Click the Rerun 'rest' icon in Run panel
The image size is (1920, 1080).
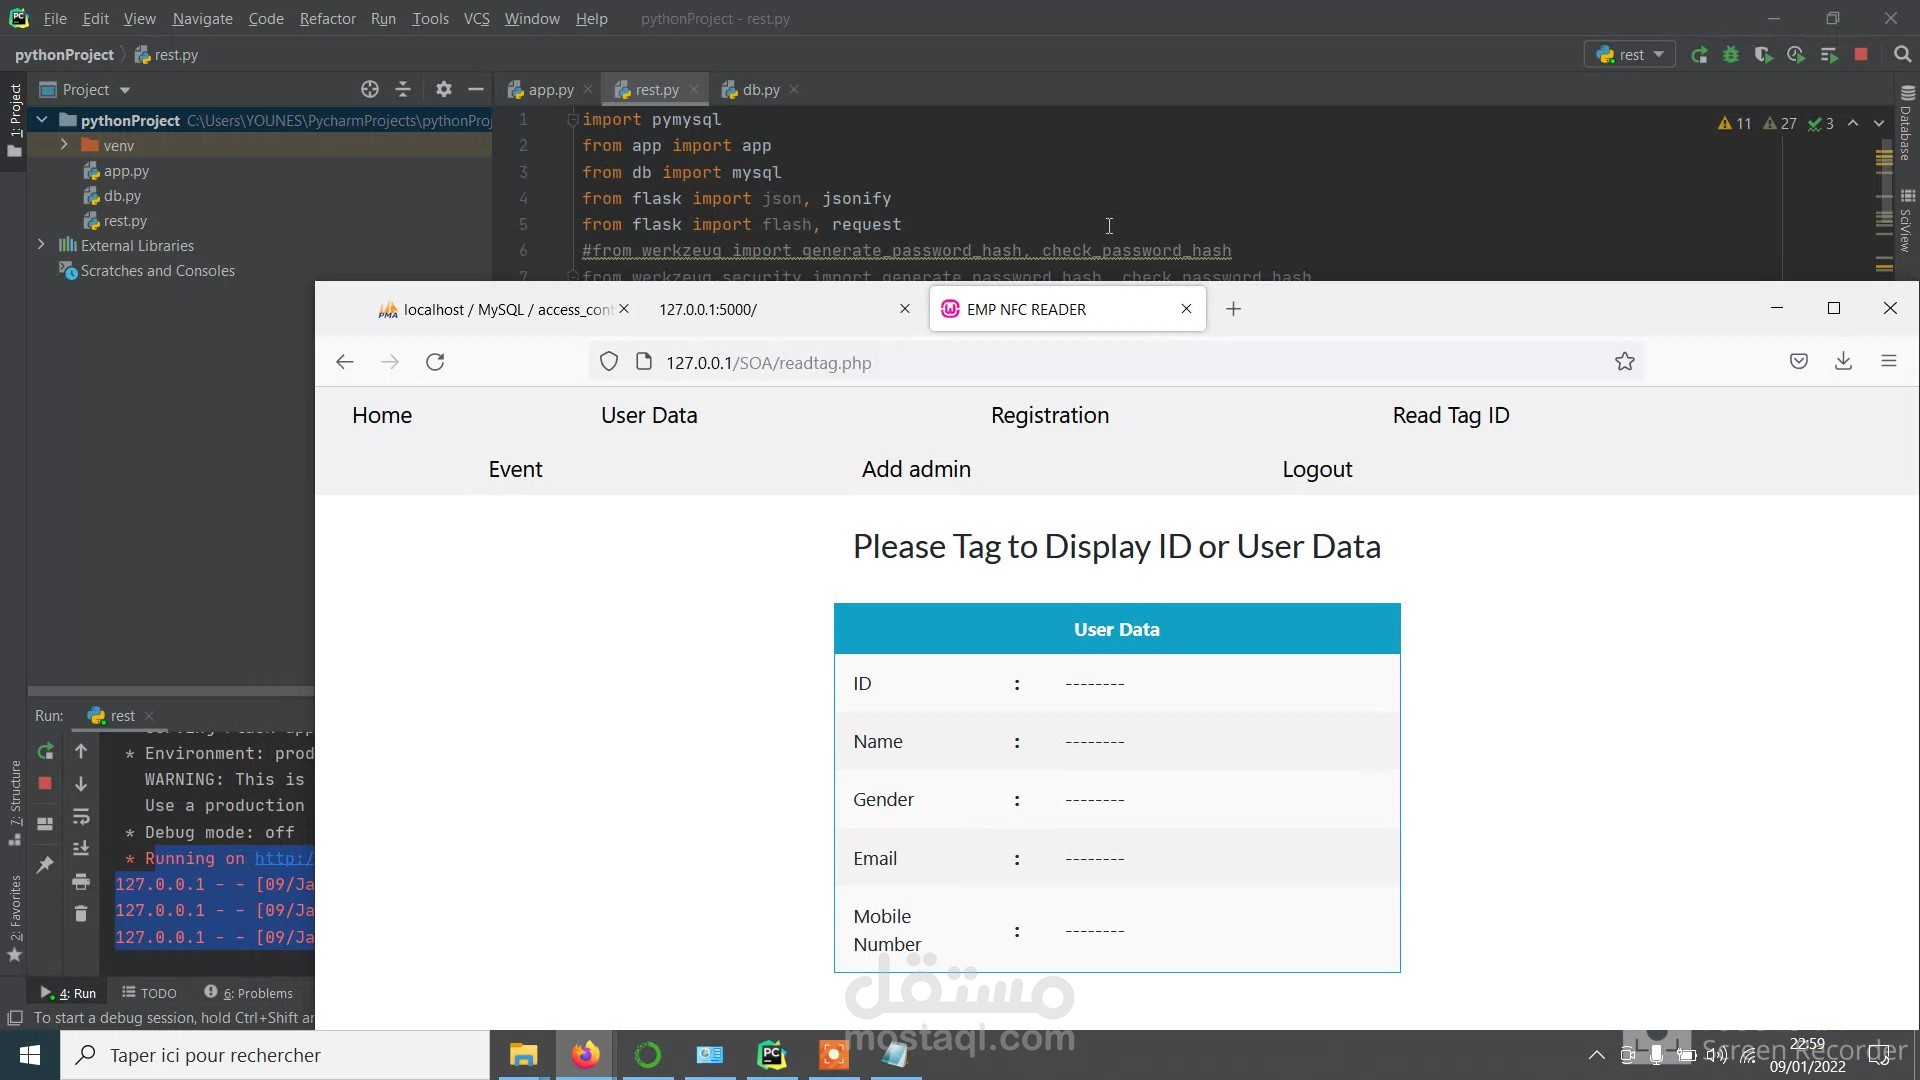45,751
